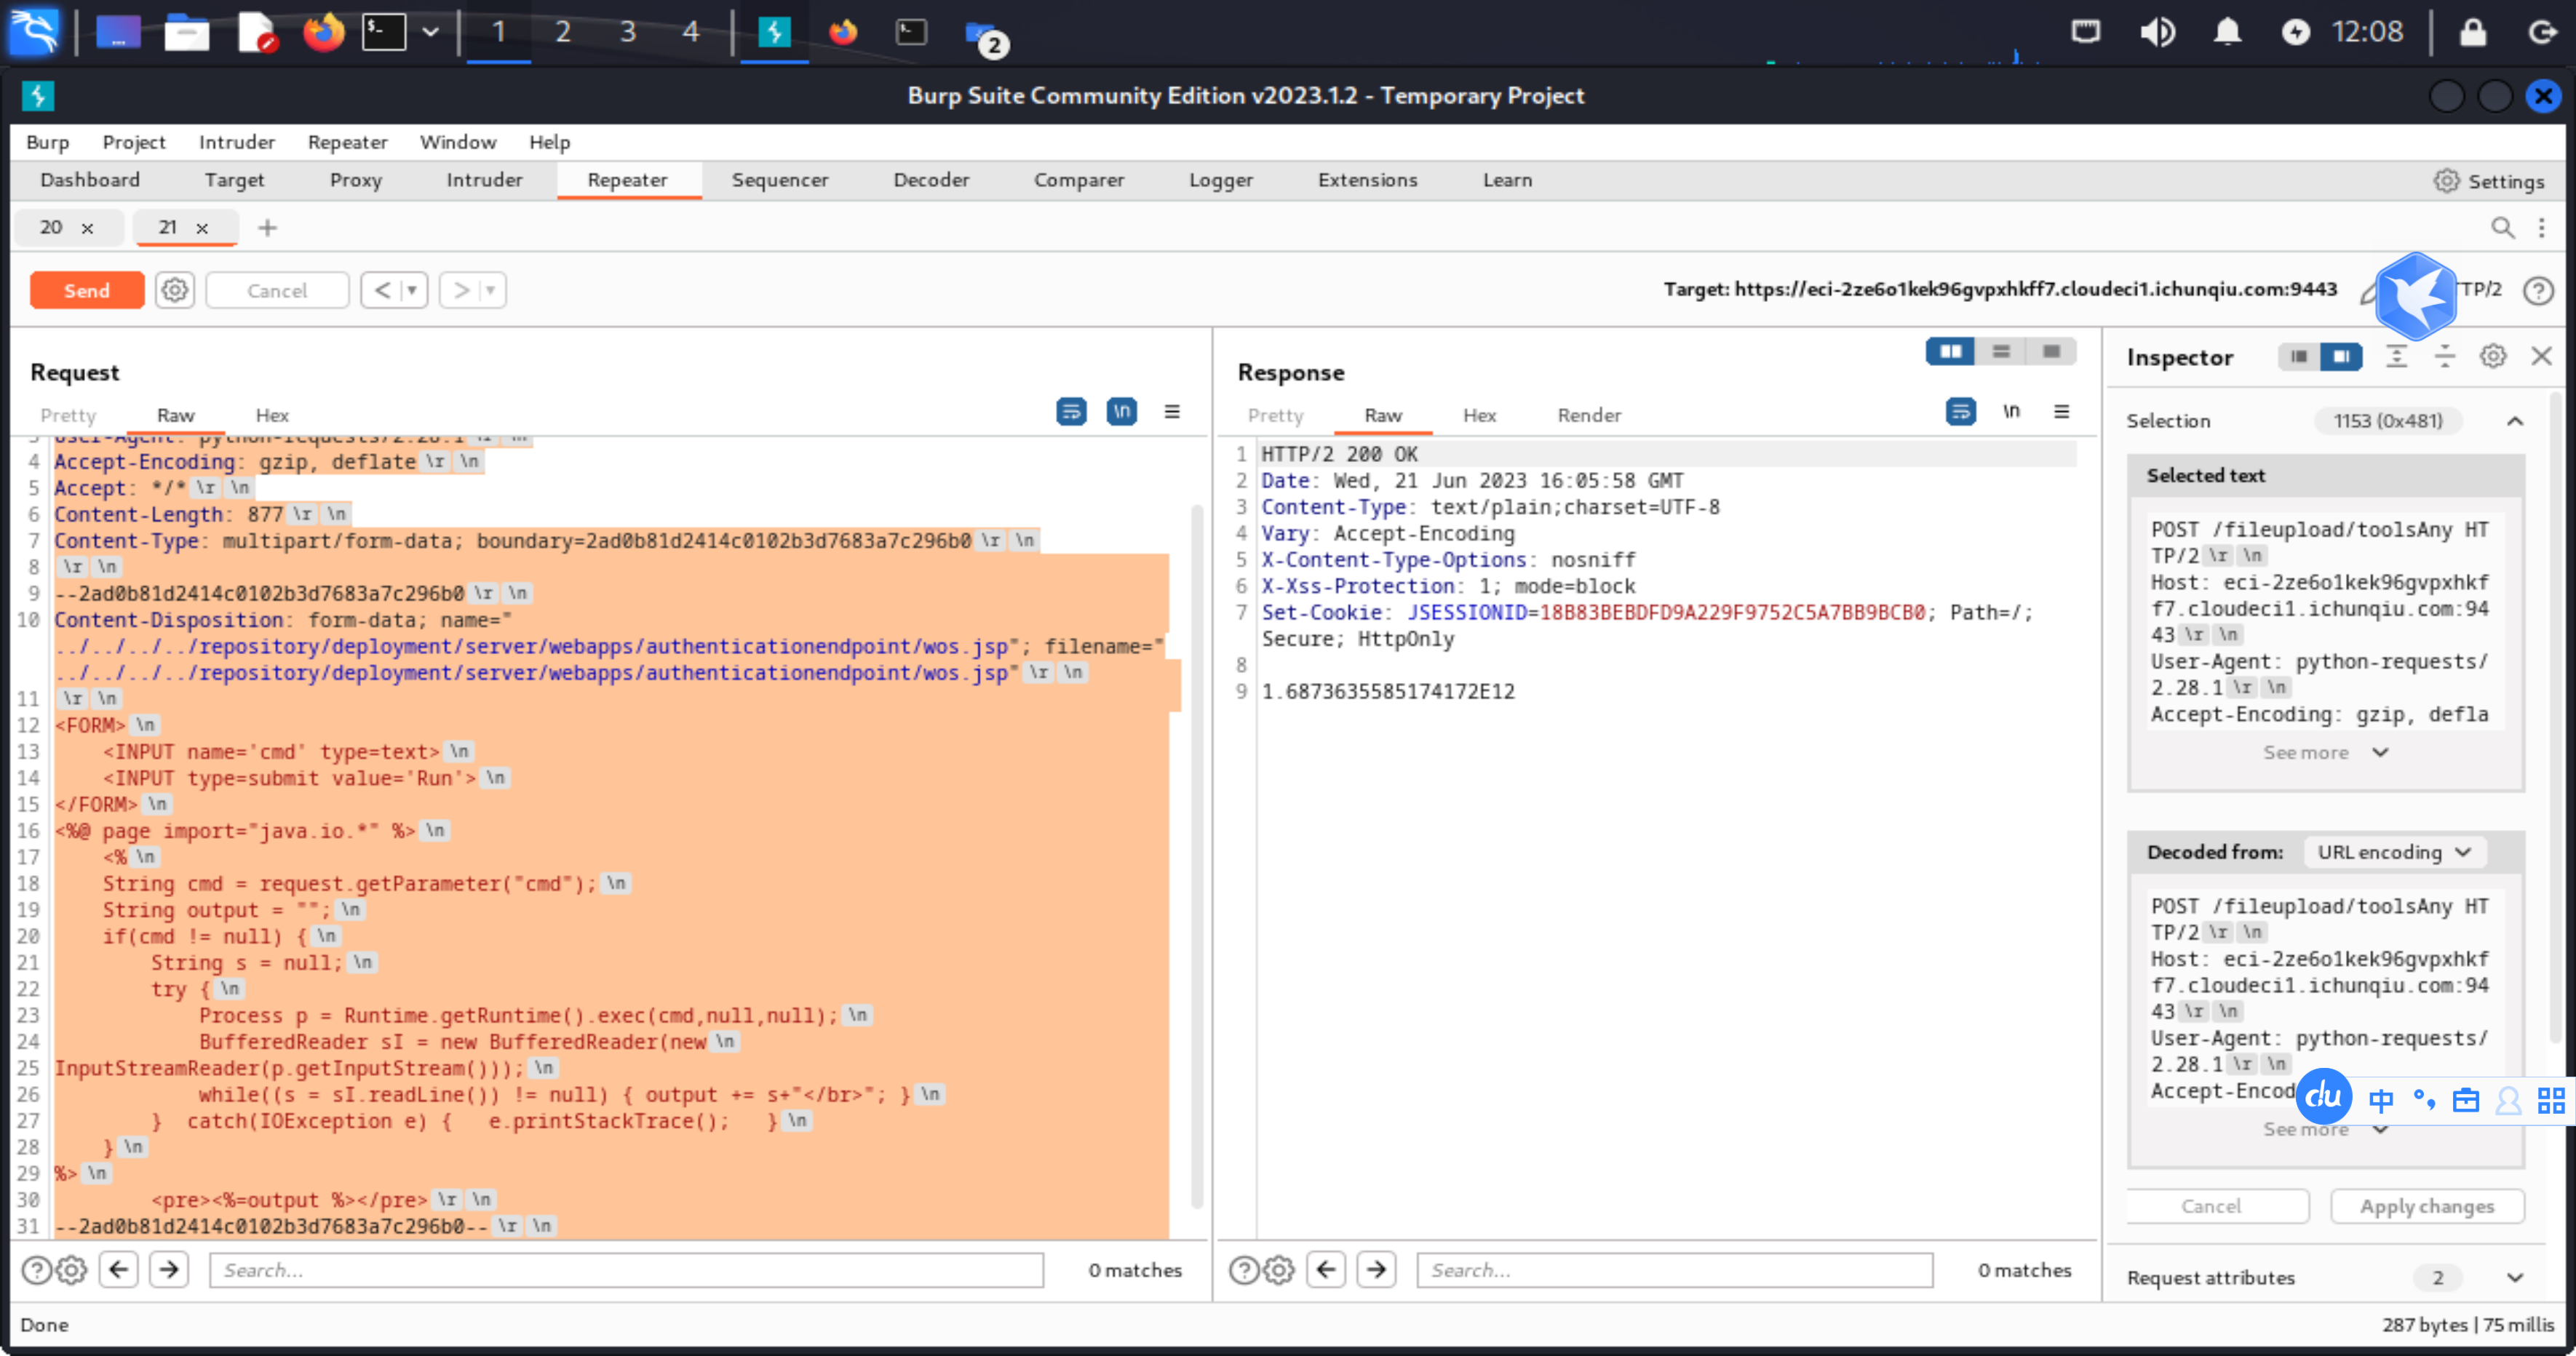Click the Send request settings gear icon

click(175, 290)
